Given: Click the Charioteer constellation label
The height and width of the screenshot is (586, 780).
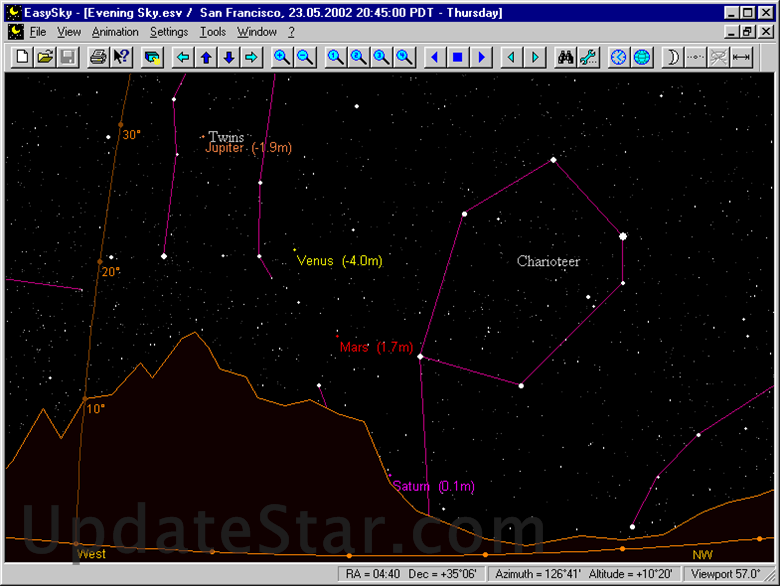Looking at the screenshot, I should coord(548,262).
